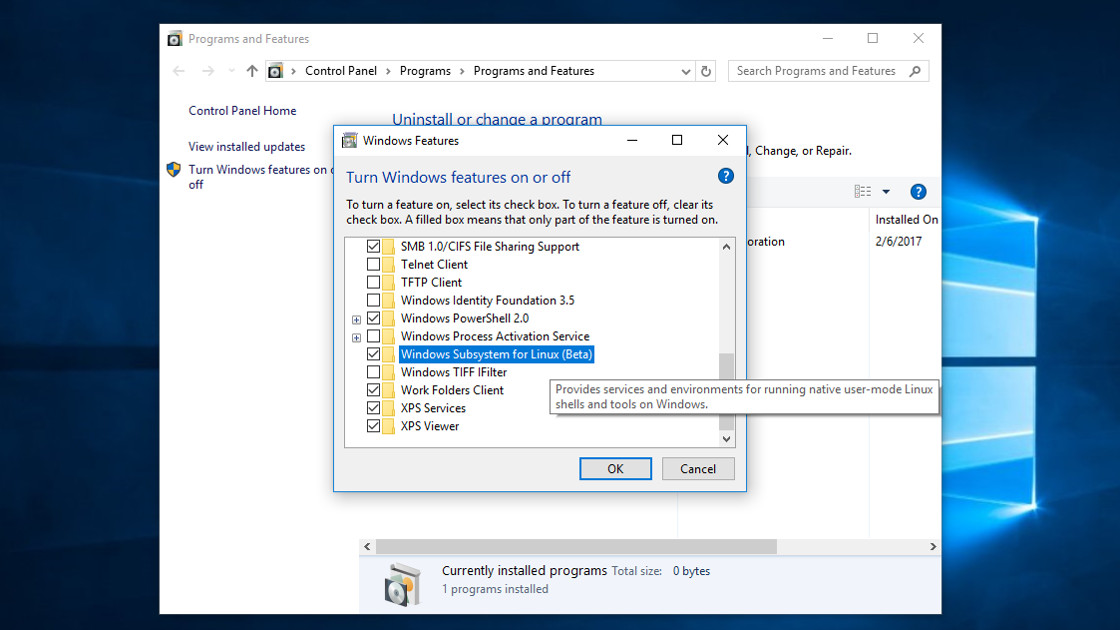This screenshot has width=1120, height=630.
Task: Uncheck Work Folders Client
Action: 374,390
